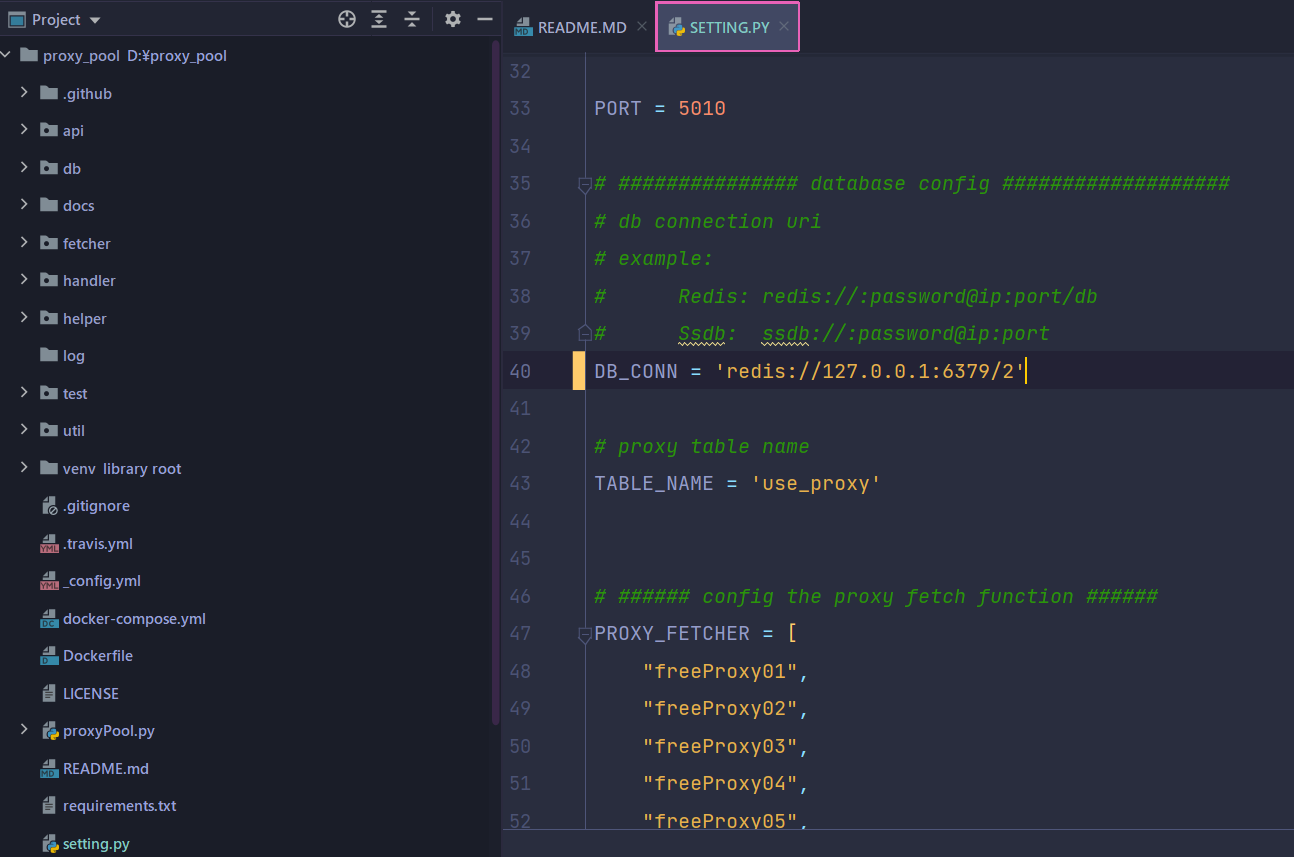Click the "freeProxy03" list entry
Image resolution: width=1294 pixels, height=857 pixels.
(720, 746)
